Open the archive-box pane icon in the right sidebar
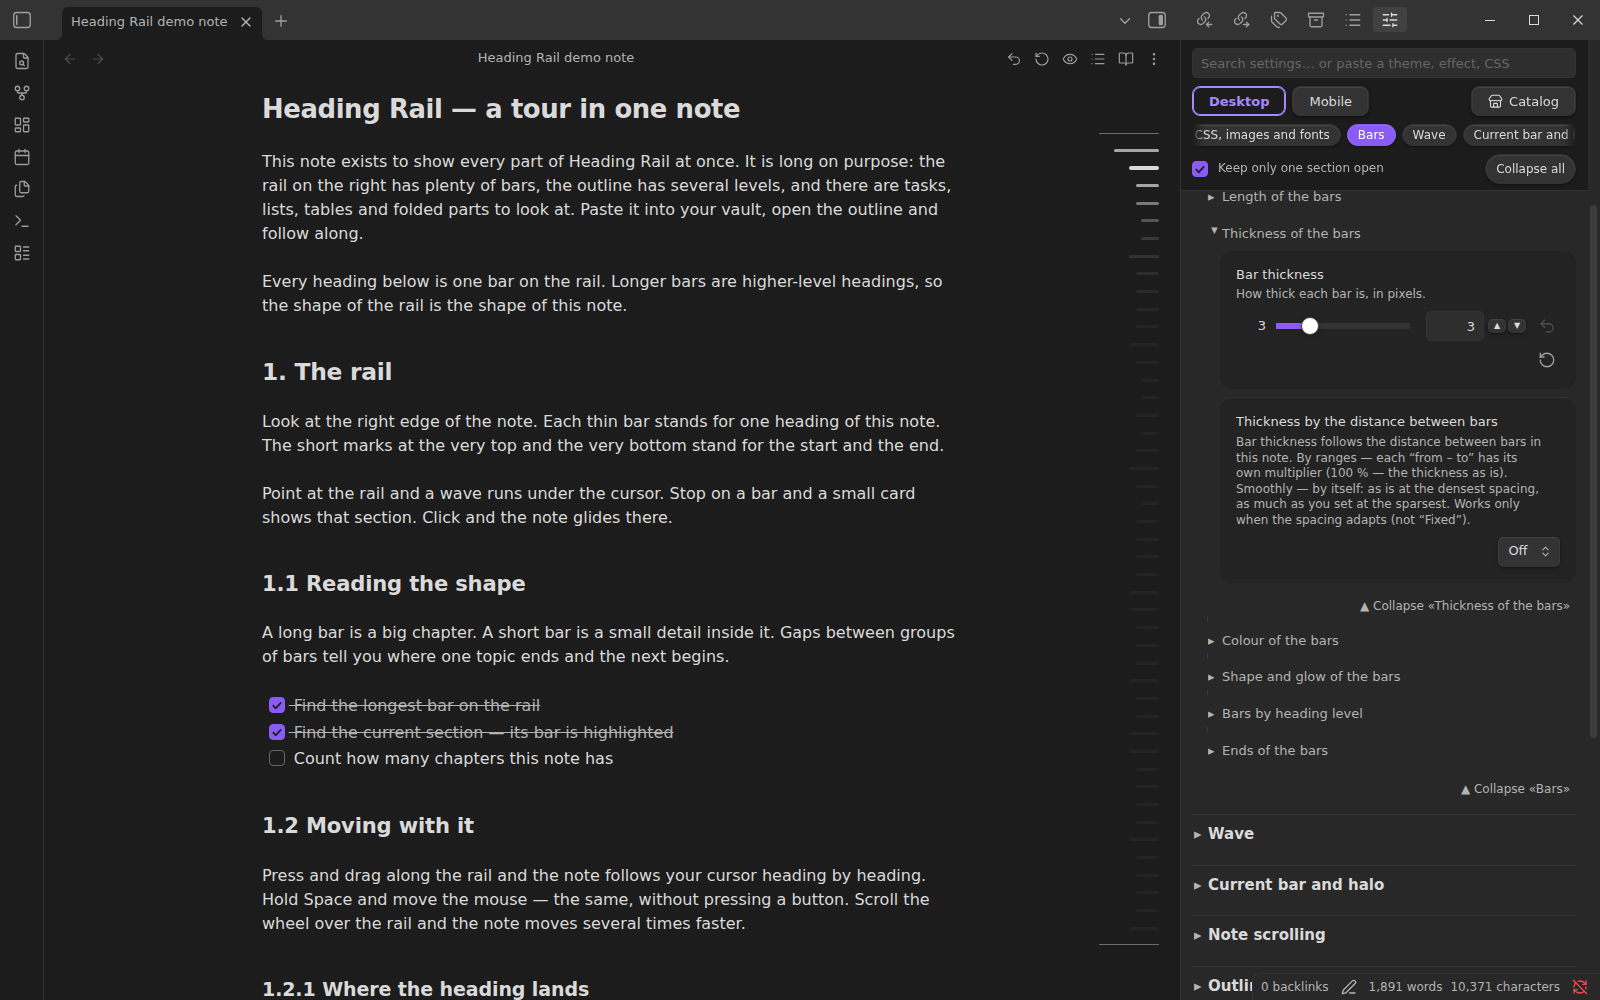 1316,20
